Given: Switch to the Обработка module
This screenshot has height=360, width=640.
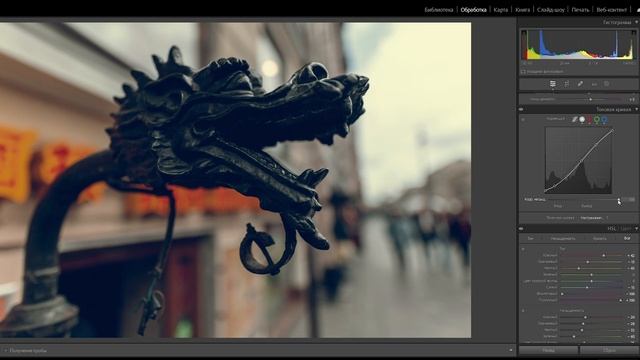Looking at the screenshot, I should click(473, 10).
